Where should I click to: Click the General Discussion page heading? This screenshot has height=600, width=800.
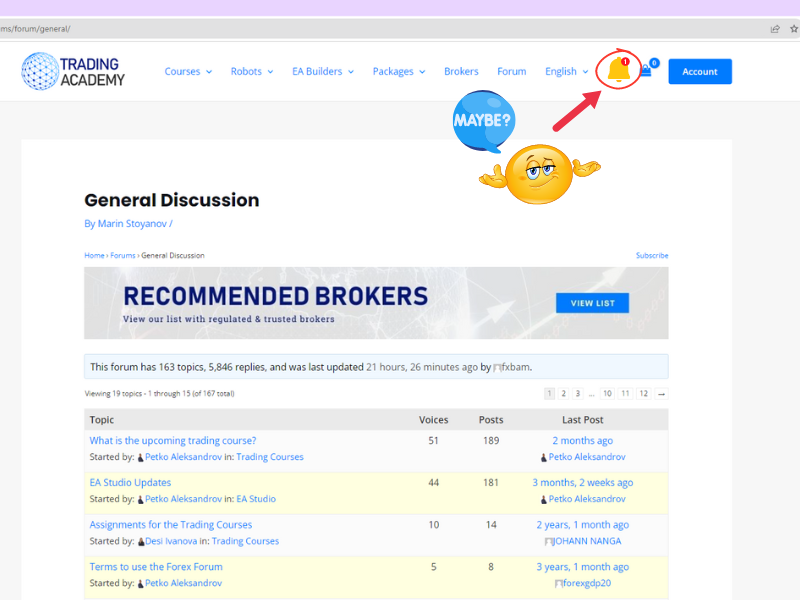[x=171, y=200]
